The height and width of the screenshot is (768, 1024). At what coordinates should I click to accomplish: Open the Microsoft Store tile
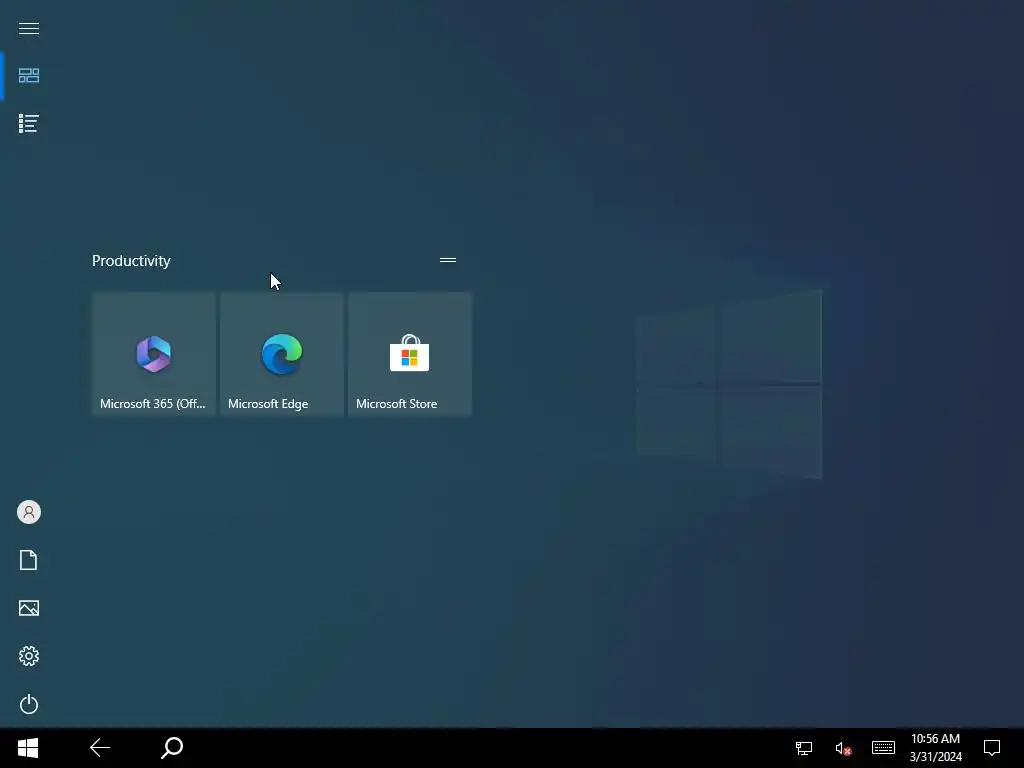click(409, 353)
